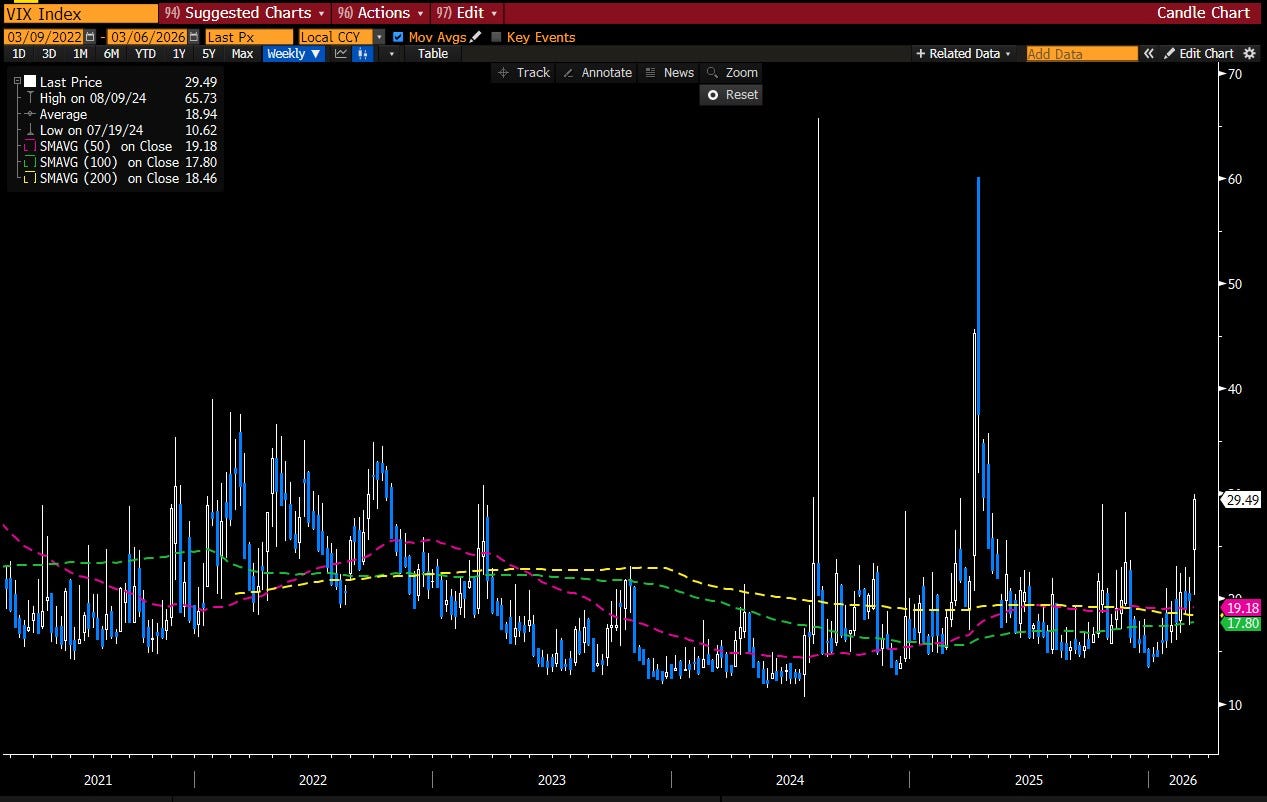1267x802 pixels.
Task: Open the Suggested Charts menu
Action: [x=244, y=13]
